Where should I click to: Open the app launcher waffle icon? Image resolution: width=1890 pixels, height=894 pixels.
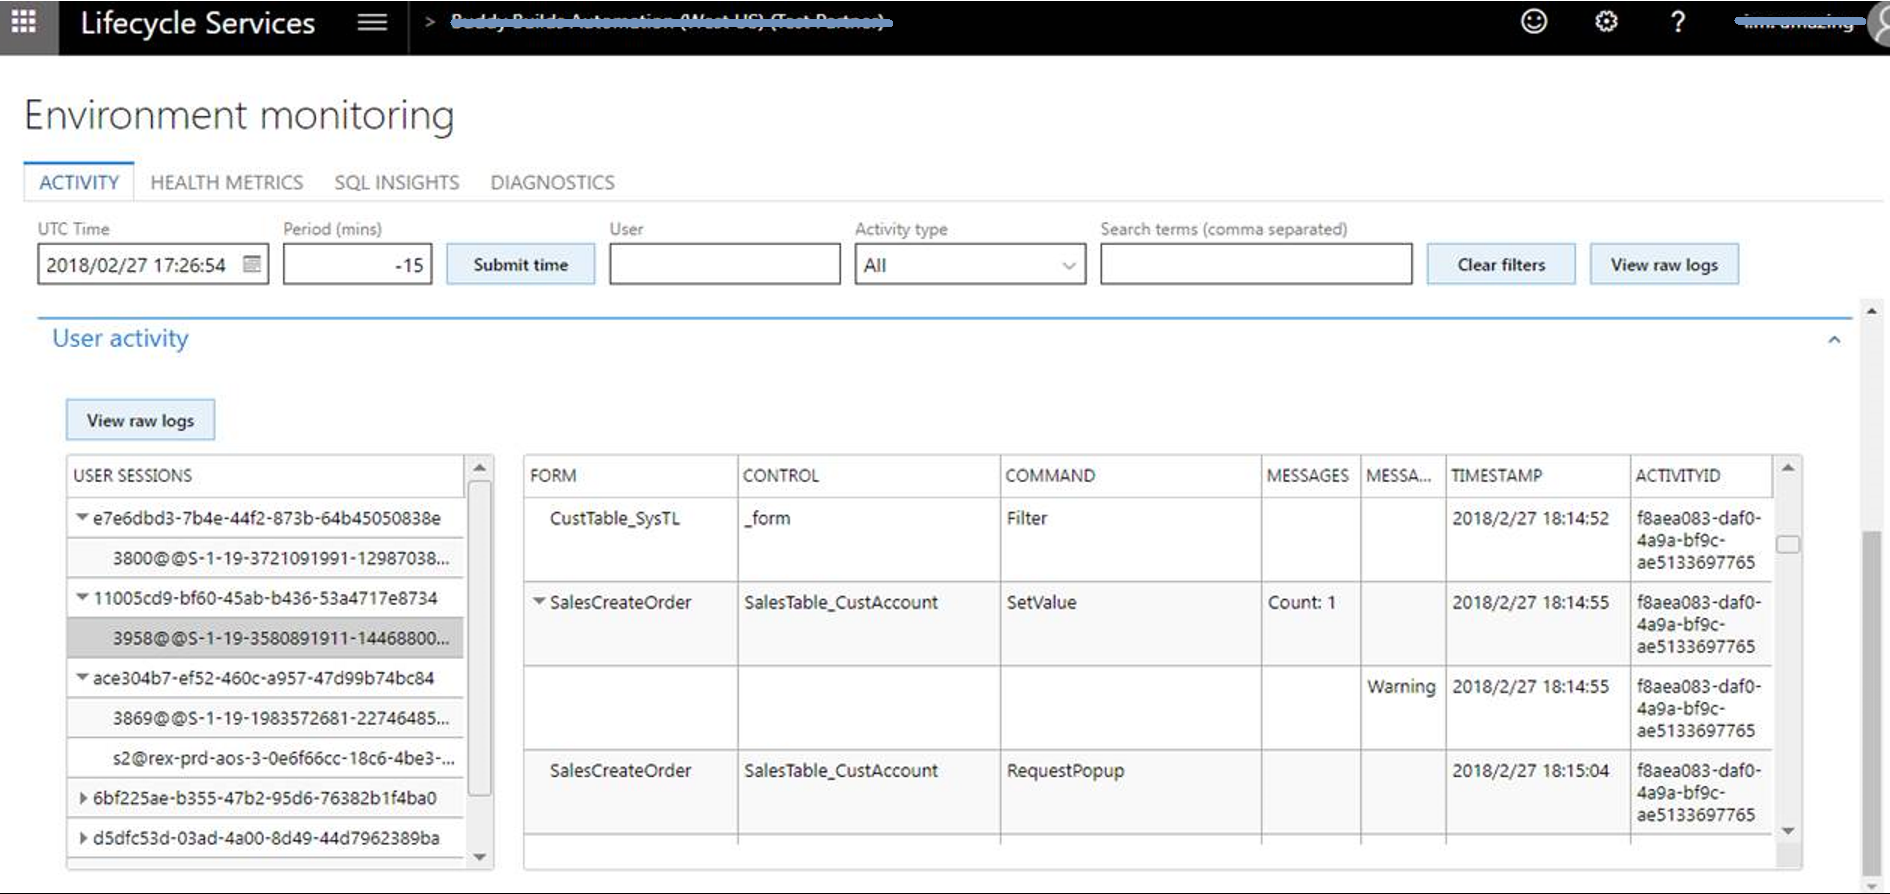(x=24, y=22)
